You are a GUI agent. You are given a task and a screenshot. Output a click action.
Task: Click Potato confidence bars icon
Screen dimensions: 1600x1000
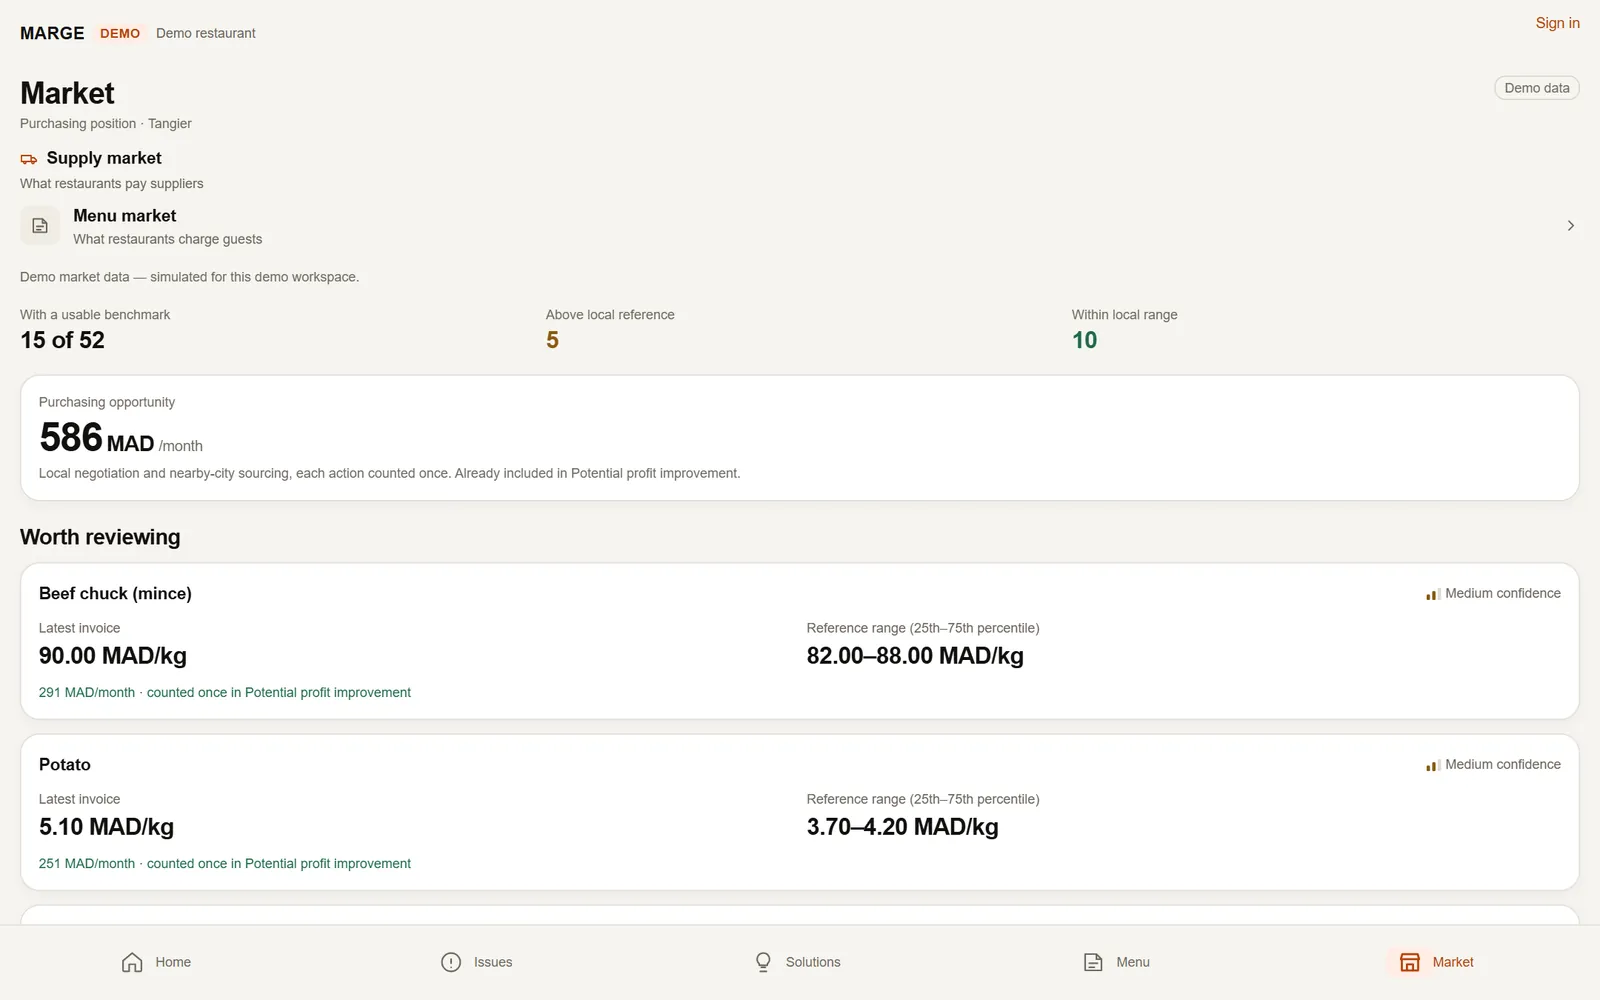pyautogui.click(x=1433, y=765)
